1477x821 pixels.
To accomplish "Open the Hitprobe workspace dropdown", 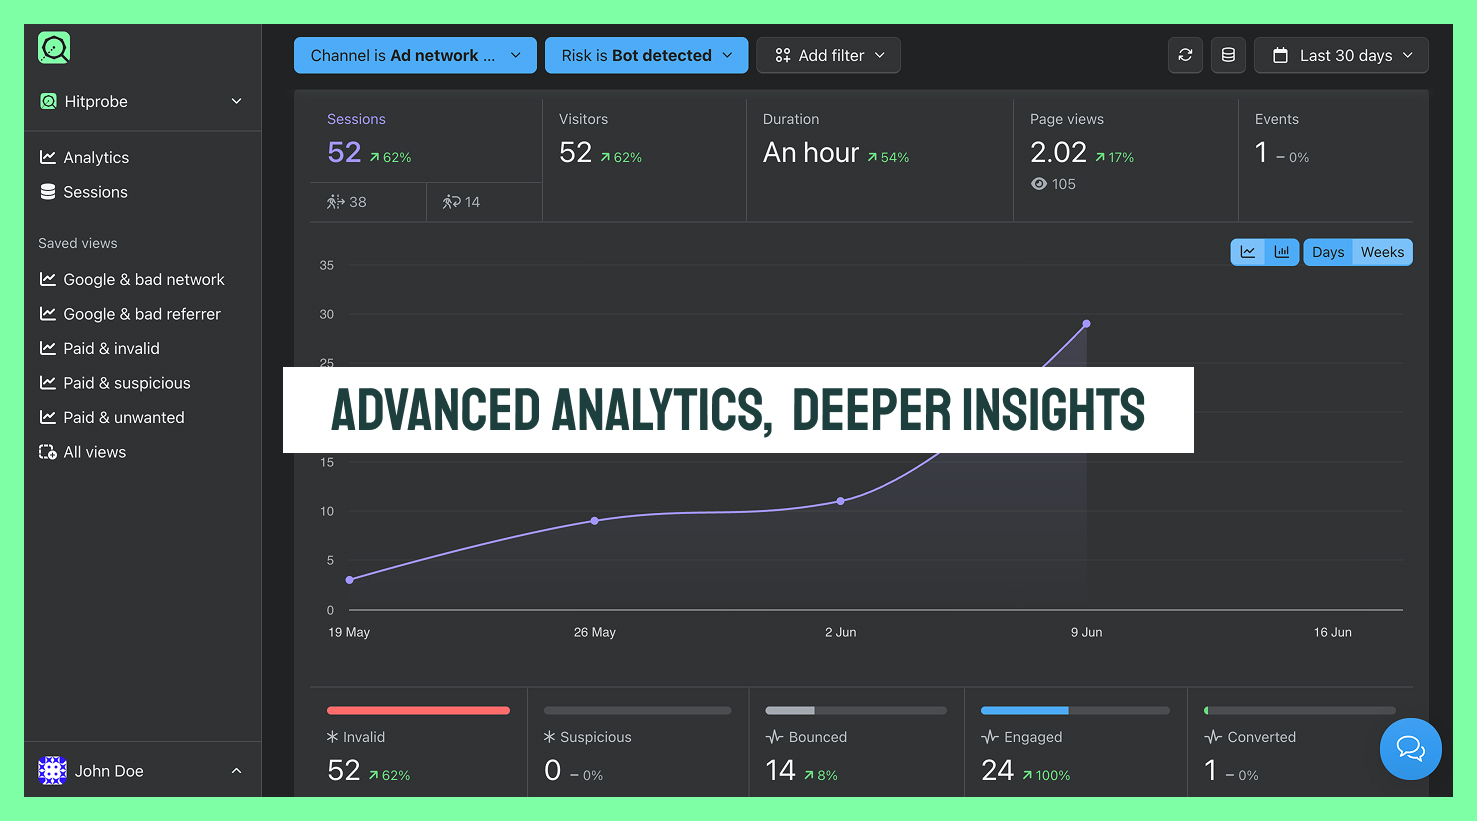I will click(x=141, y=101).
